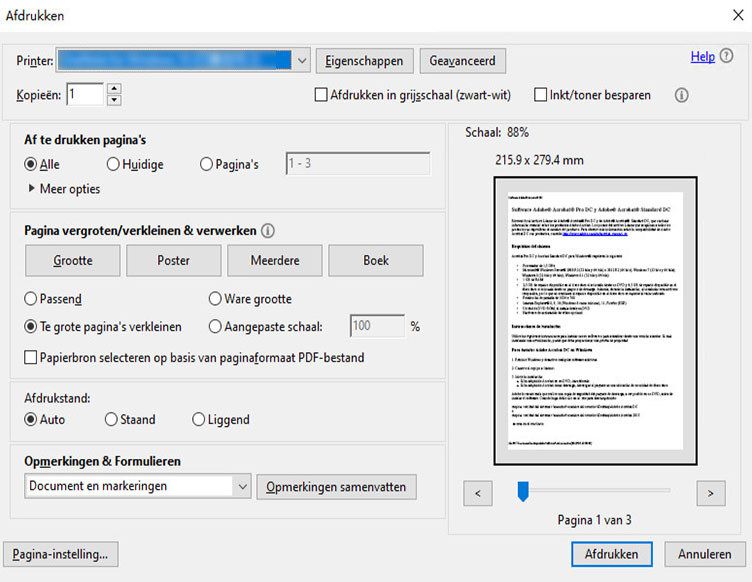Screen dimensions: 752x582
Task: Close the Afdrukken dialog
Action: tap(738, 15)
